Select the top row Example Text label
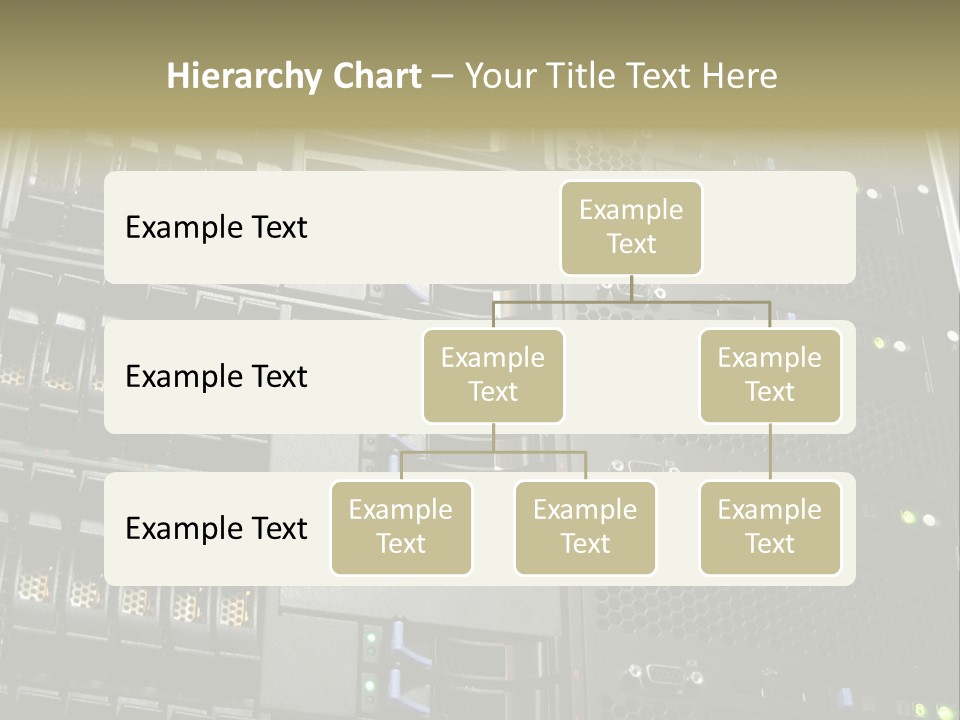Viewport: 960px width, 720px height. 215,227
